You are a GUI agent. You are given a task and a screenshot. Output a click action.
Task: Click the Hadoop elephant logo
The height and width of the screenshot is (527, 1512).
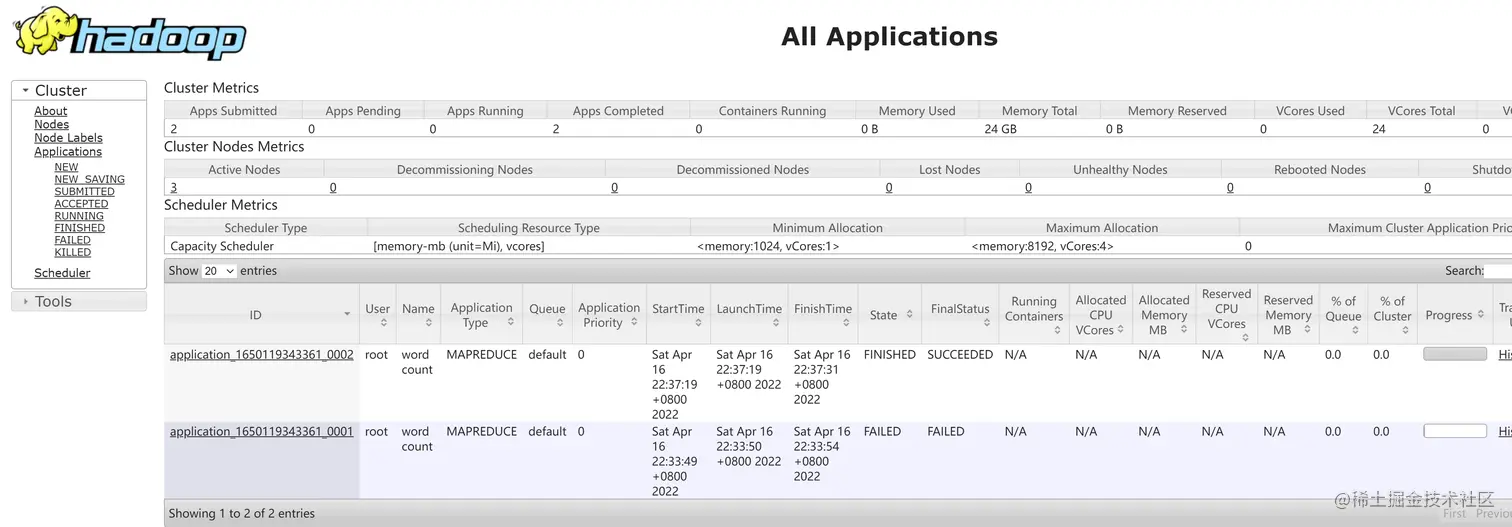[x=128, y=33]
